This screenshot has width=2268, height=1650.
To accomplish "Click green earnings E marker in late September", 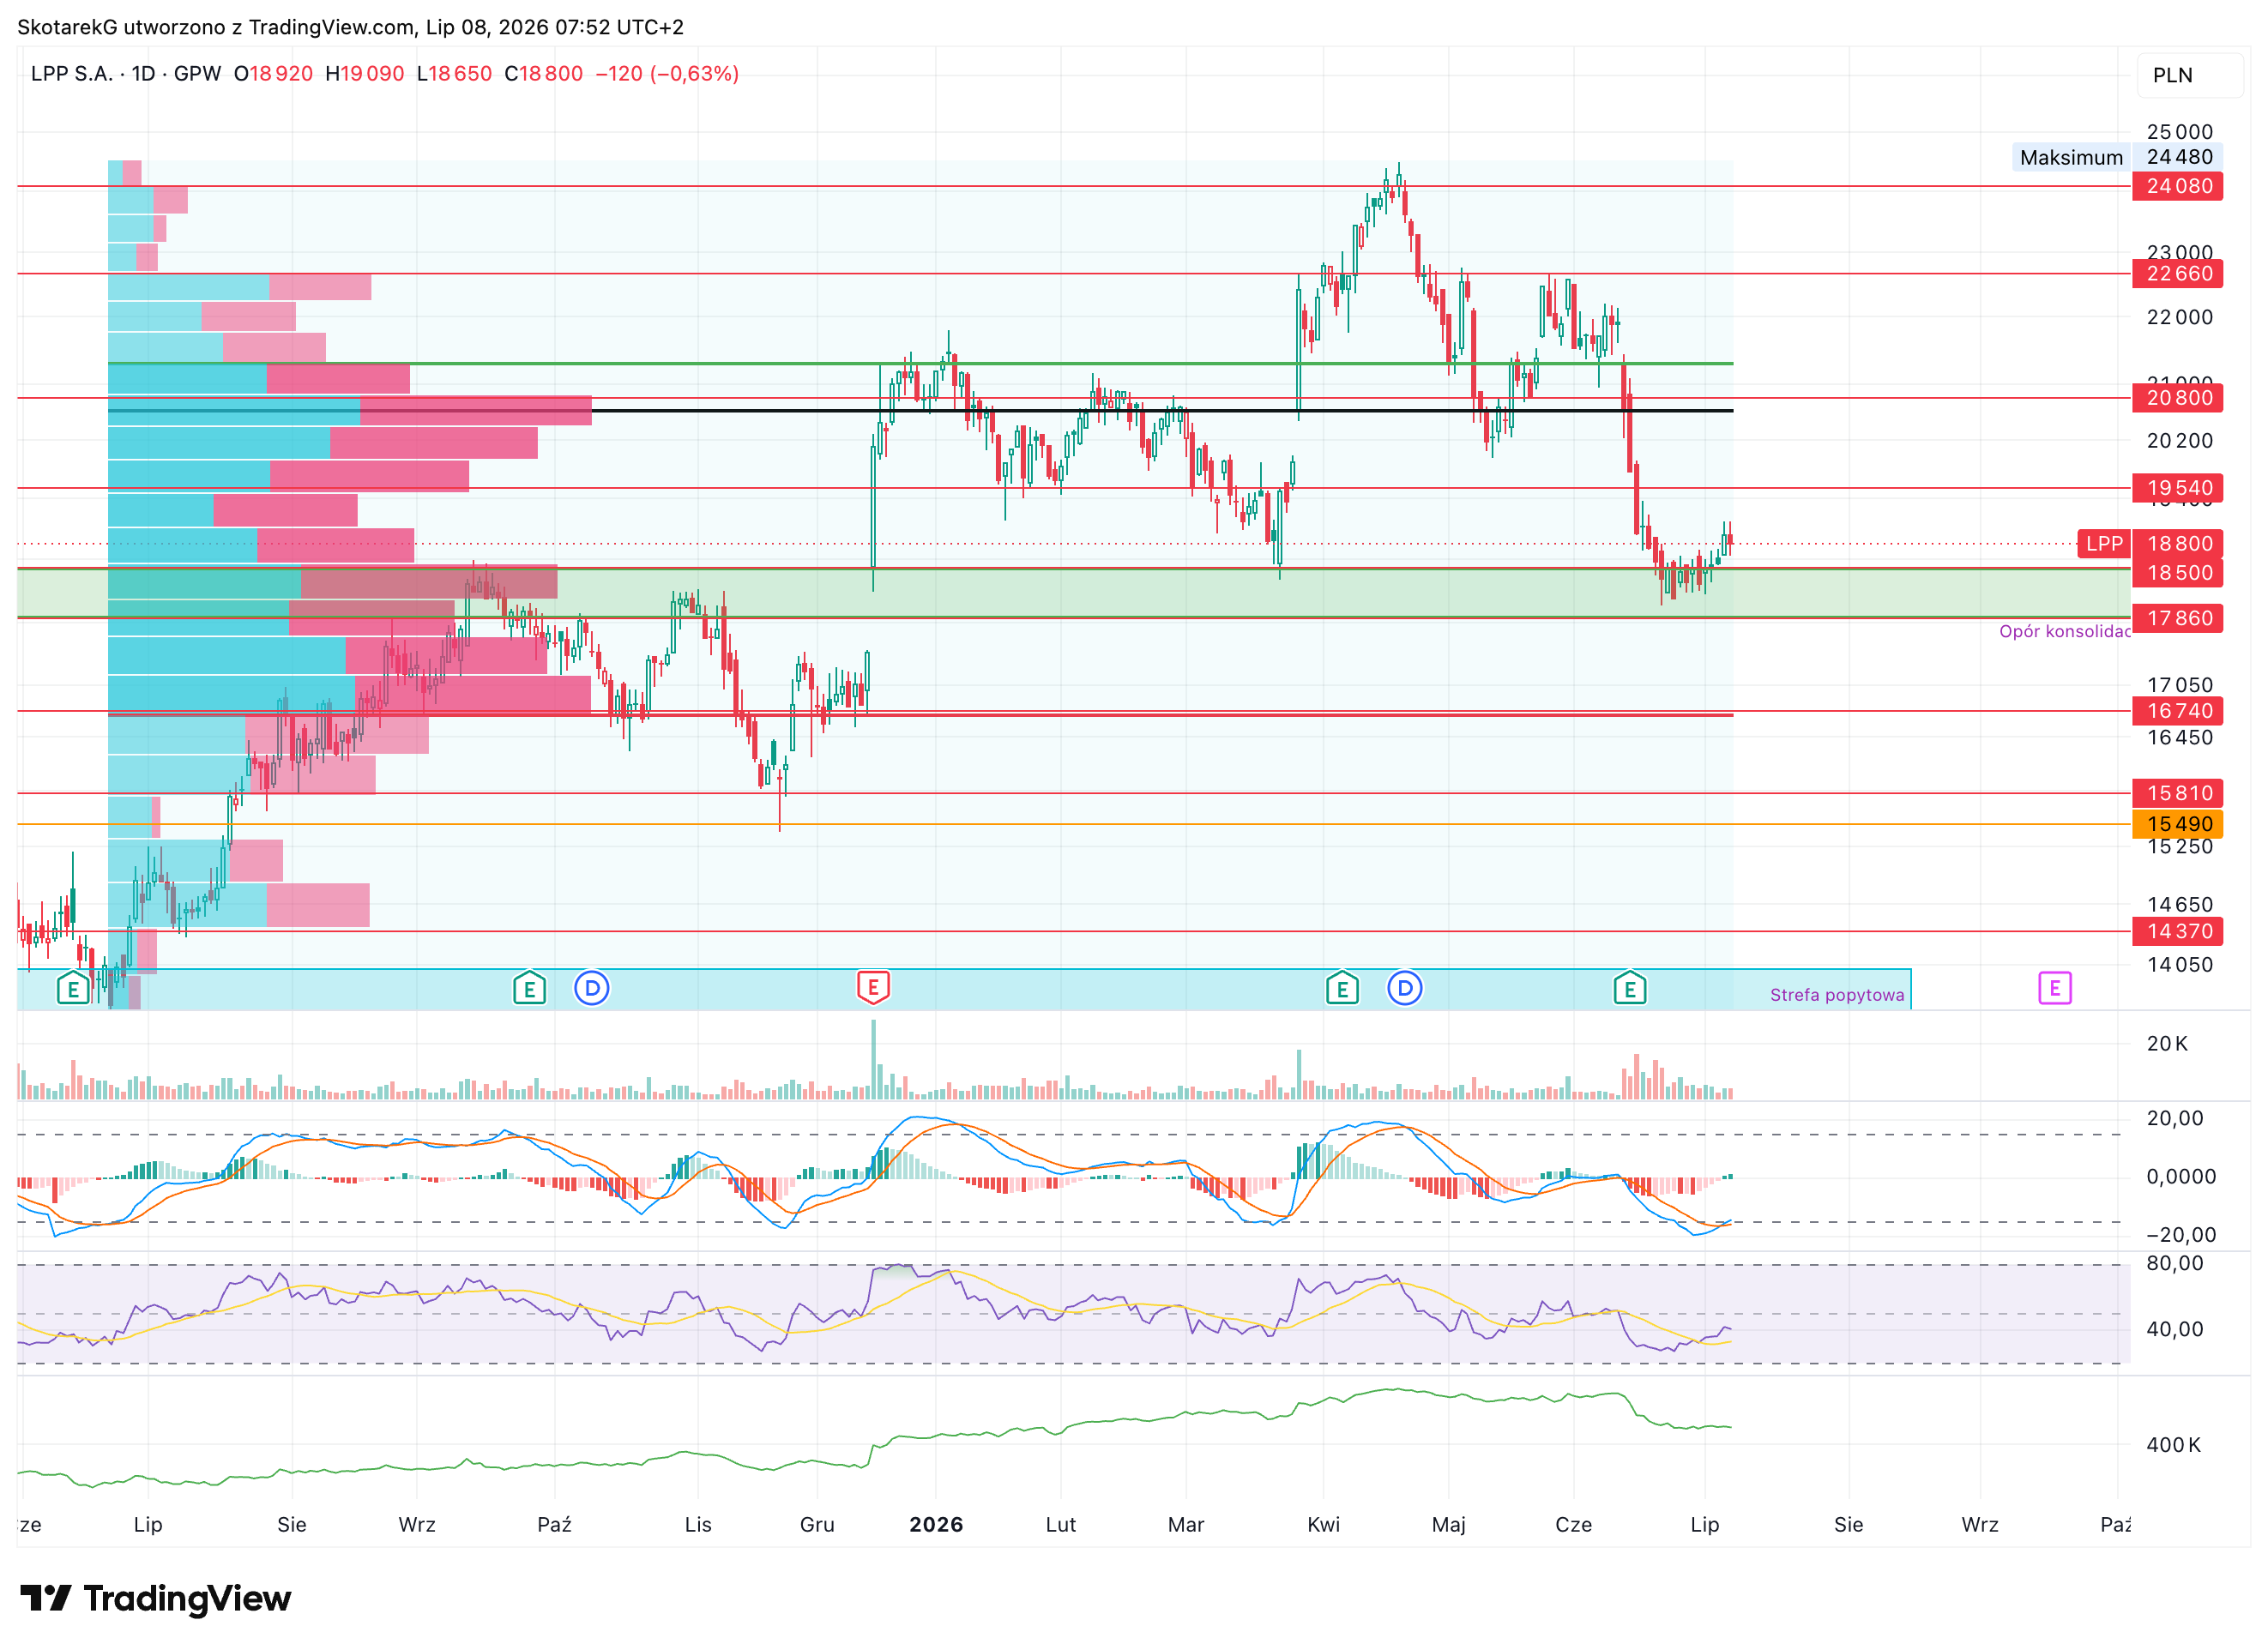I will click(x=529, y=988).
